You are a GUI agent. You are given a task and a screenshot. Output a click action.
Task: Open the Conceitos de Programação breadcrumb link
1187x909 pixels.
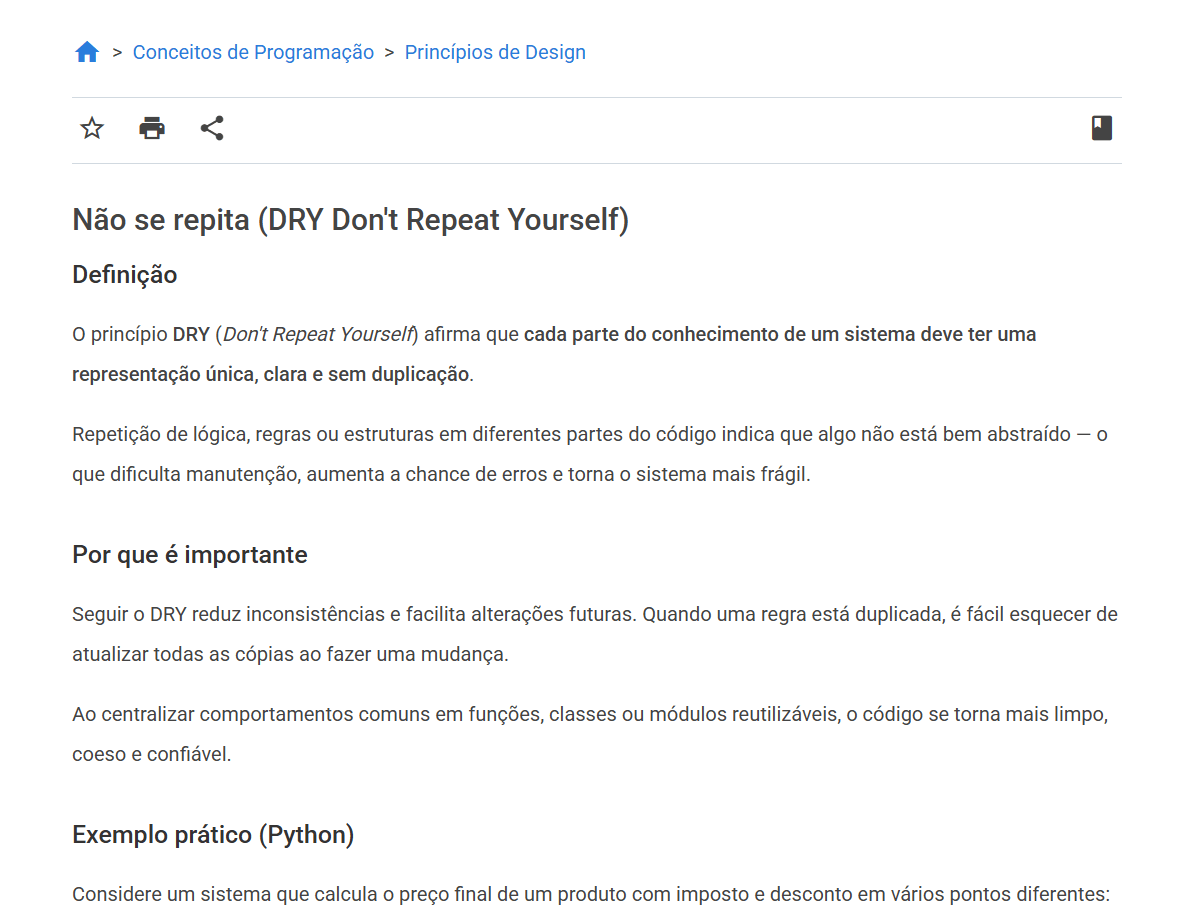253,52
